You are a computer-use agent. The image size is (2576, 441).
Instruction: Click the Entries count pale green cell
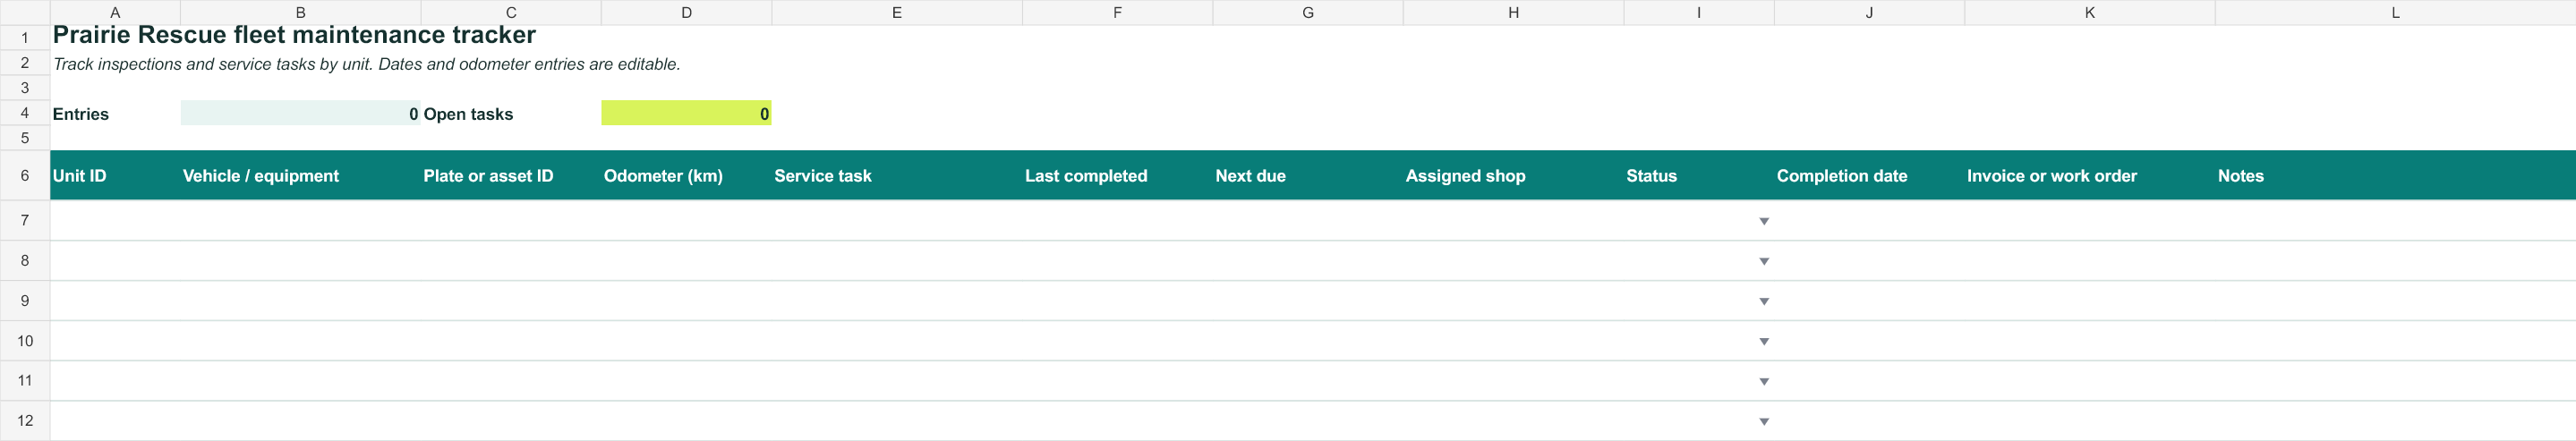point(300,113)
